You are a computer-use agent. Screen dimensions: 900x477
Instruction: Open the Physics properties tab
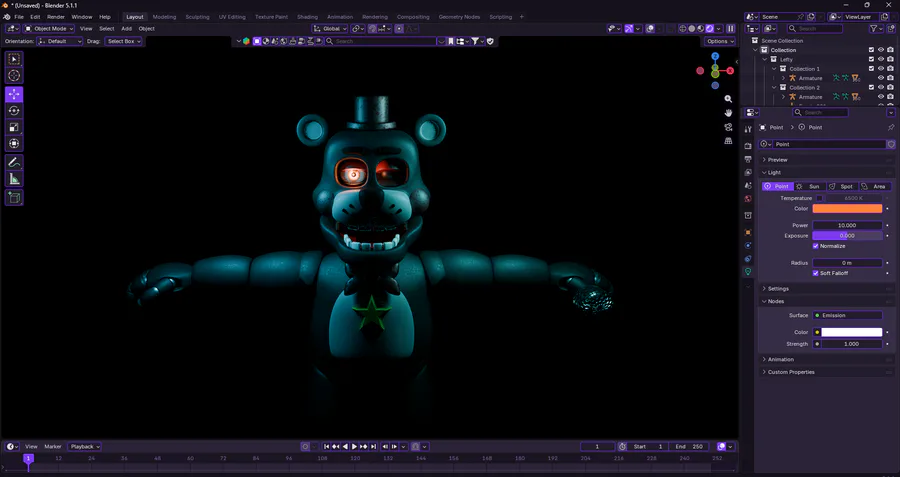(748, 246)
